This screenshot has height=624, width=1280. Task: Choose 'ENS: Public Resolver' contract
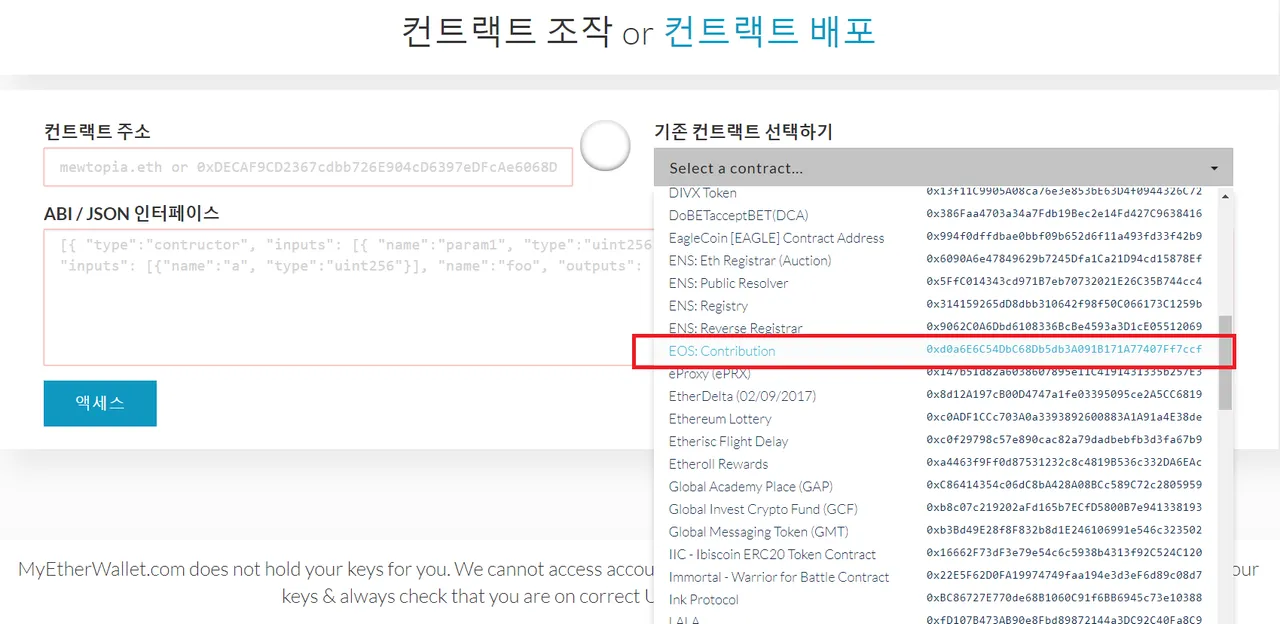pyautogui.click(x=935, y=283)
